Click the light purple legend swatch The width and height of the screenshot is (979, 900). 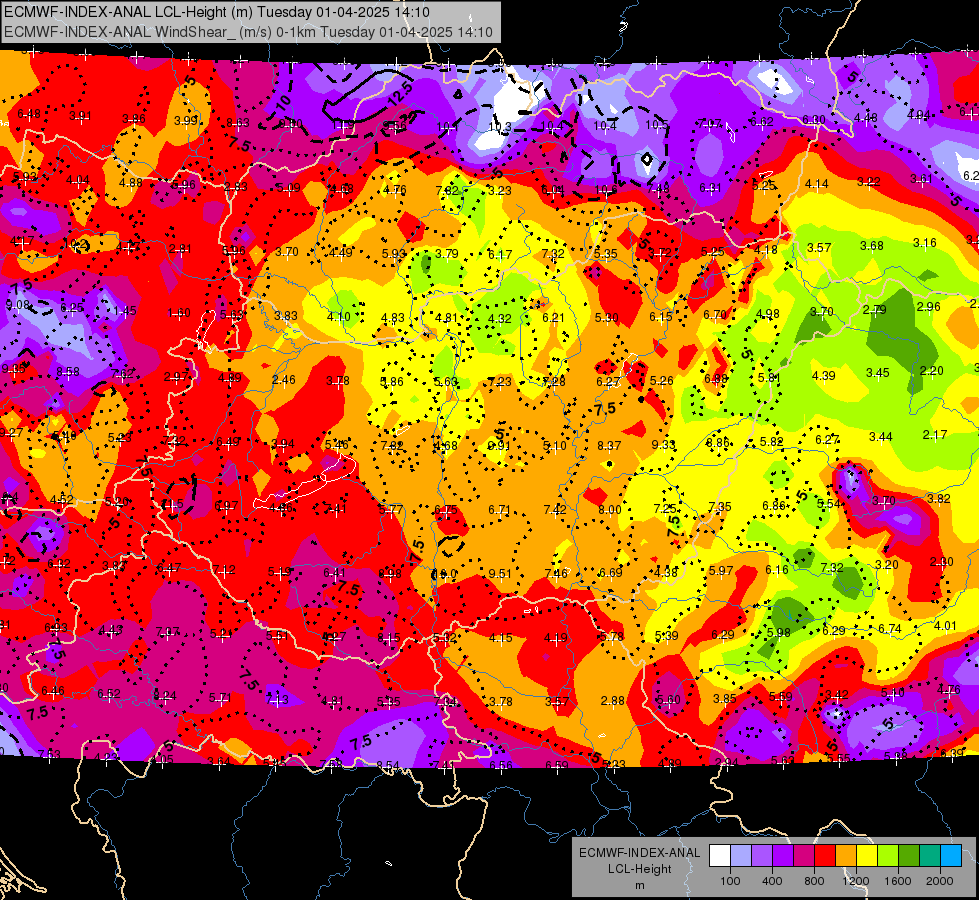pos(762,856)
